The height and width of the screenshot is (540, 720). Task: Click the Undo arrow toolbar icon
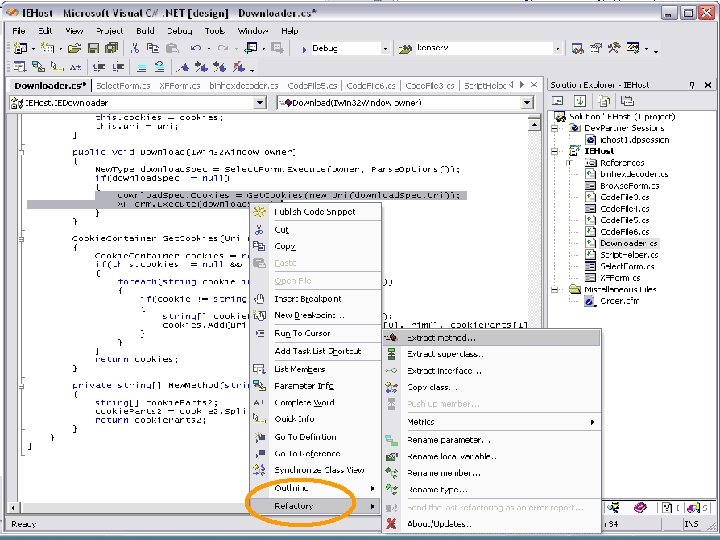pos(196,48)
